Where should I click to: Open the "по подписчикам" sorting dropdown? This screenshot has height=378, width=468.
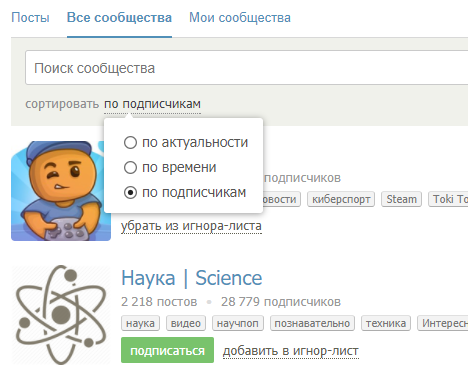click(152, 104)
